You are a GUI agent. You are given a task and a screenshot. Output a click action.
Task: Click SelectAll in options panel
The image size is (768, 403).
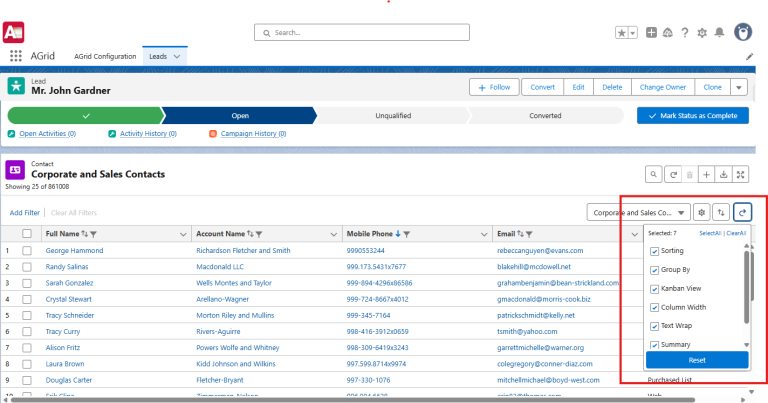710,233
